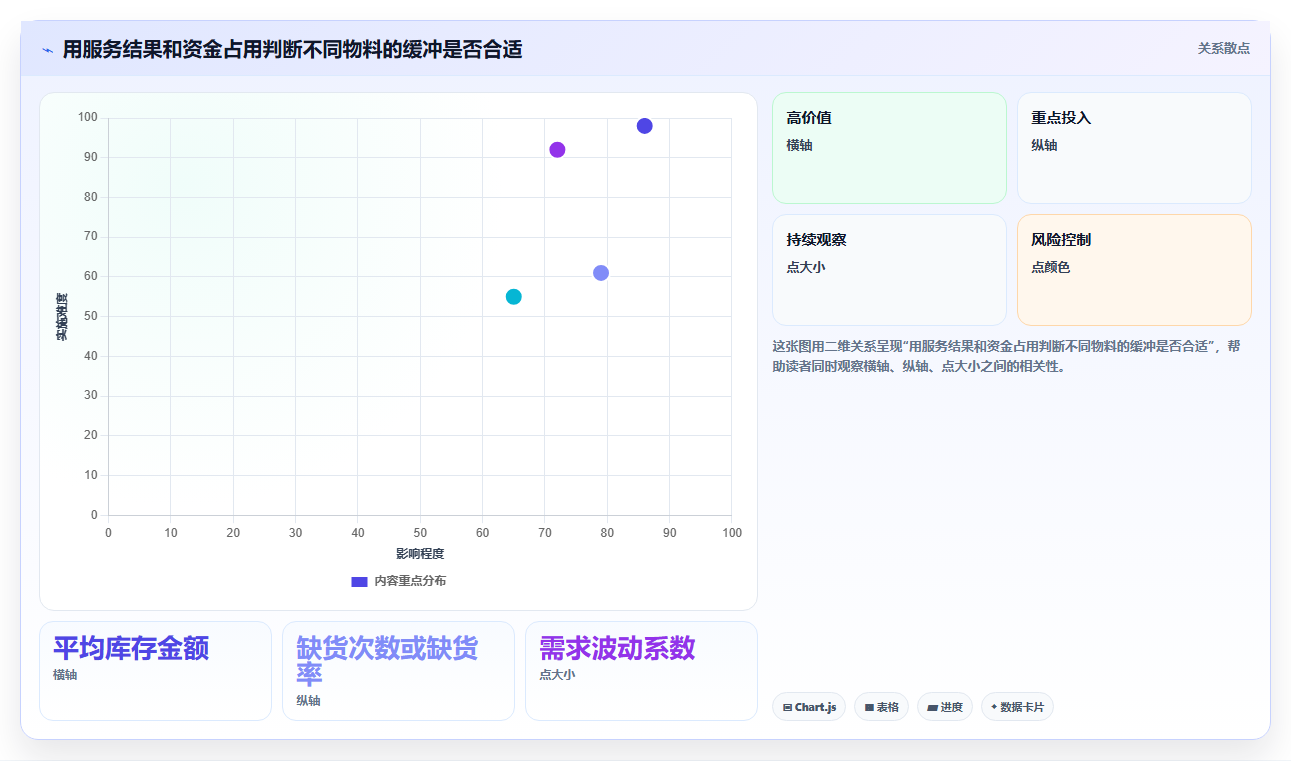
Task: Click the 缺货次数或缺货率 metric card
Action: [398, 671]
